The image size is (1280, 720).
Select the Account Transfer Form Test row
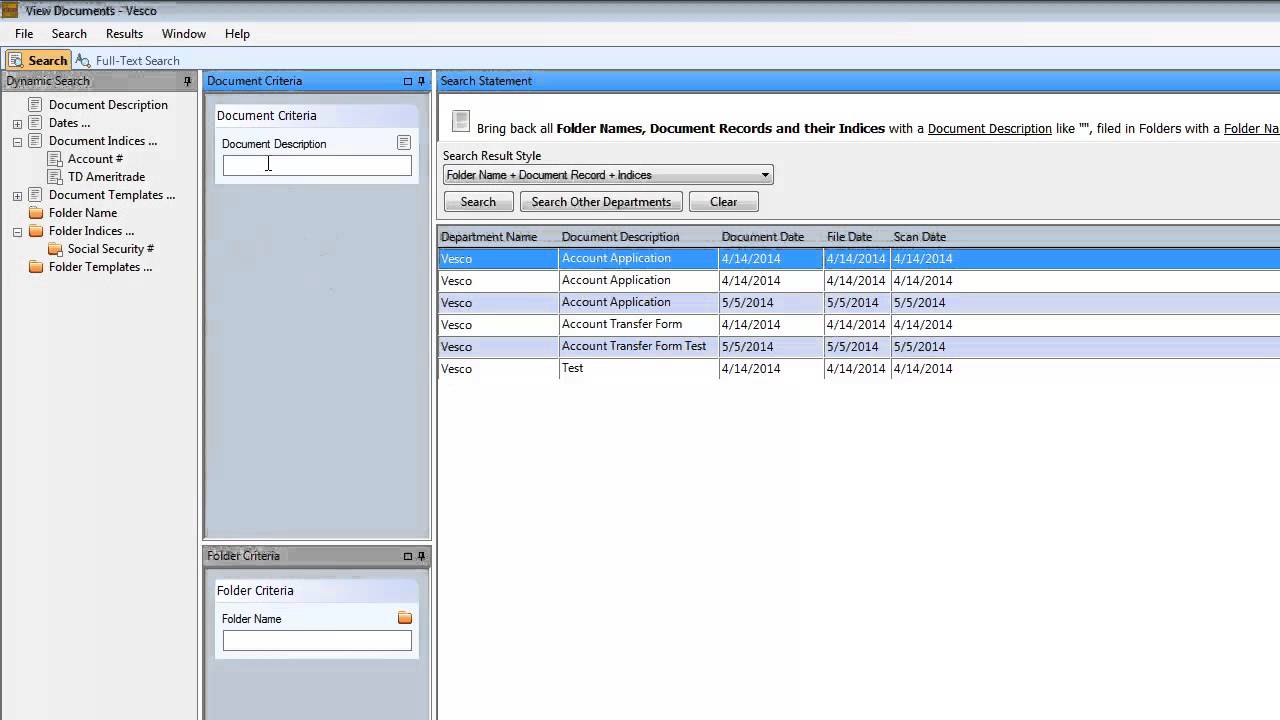pos(859,347)
